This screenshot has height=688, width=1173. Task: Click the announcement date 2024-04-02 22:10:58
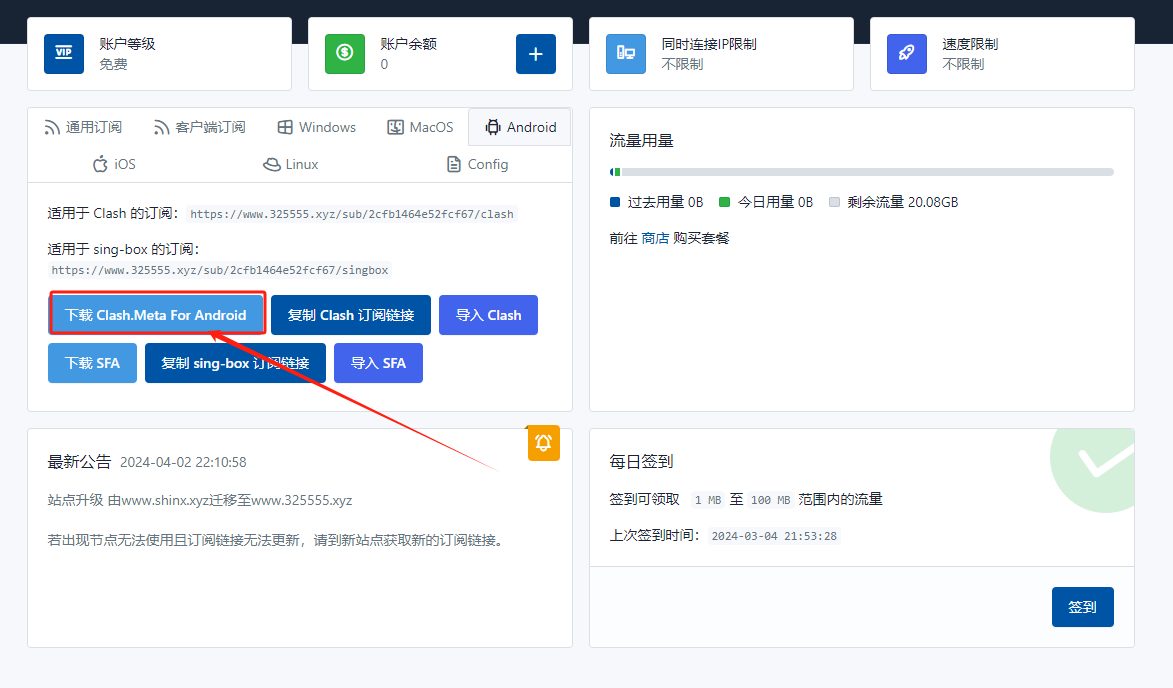tap(183, 462)
